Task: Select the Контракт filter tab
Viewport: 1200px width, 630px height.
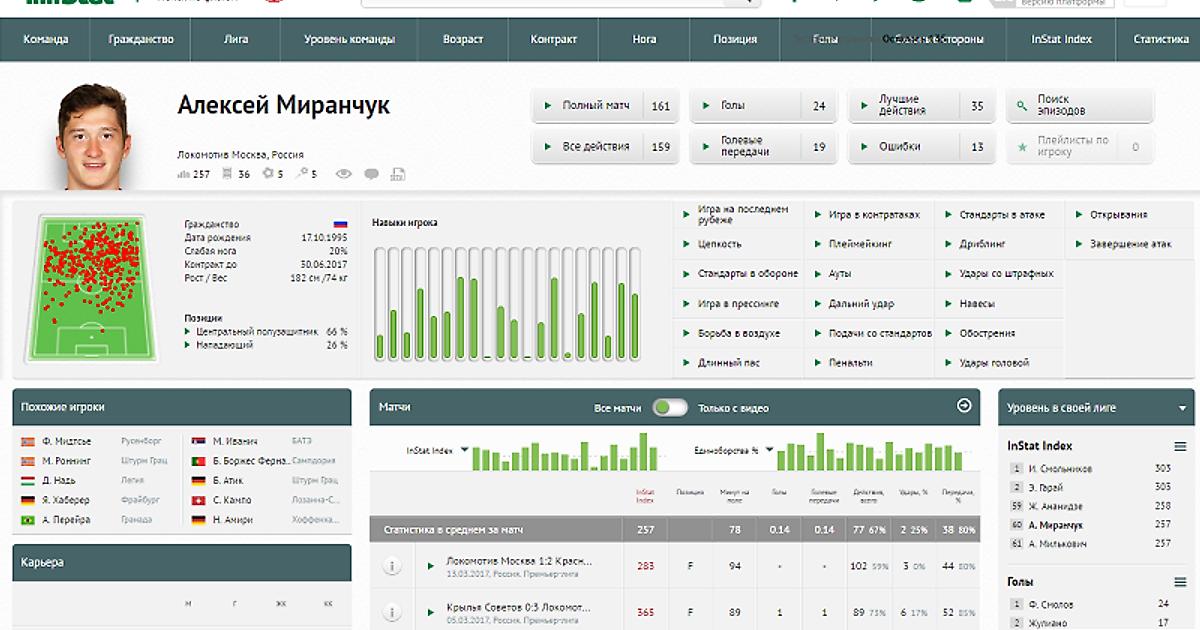Action: tap(554, 40)
